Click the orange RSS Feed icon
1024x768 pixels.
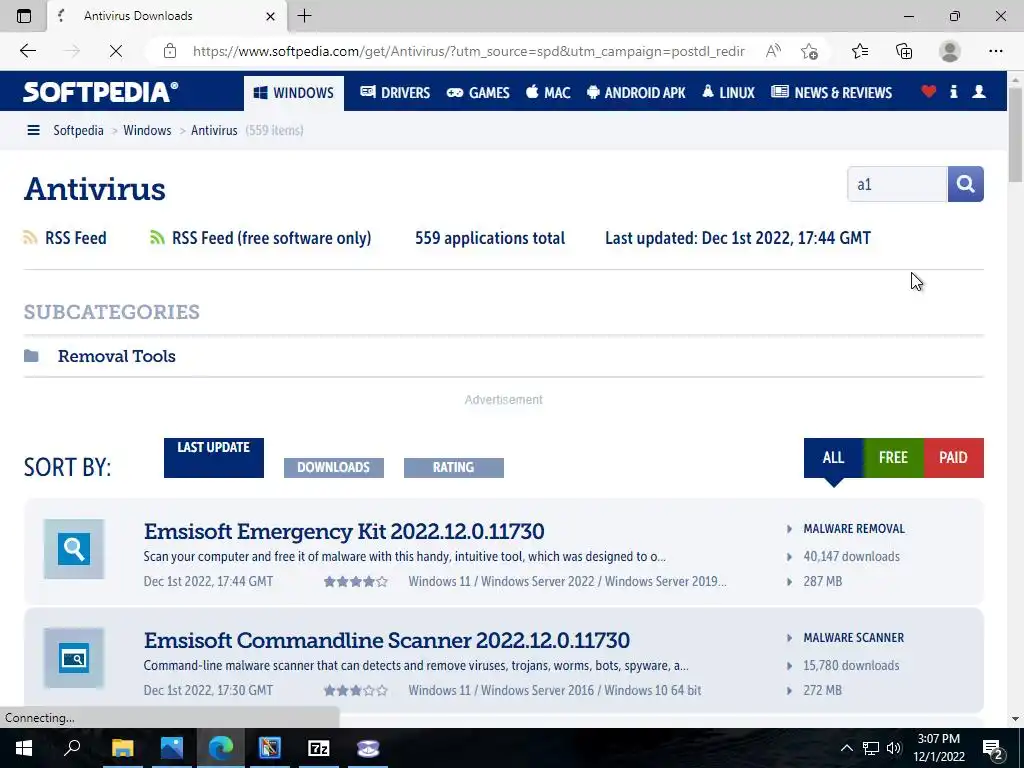pos(30,238)
